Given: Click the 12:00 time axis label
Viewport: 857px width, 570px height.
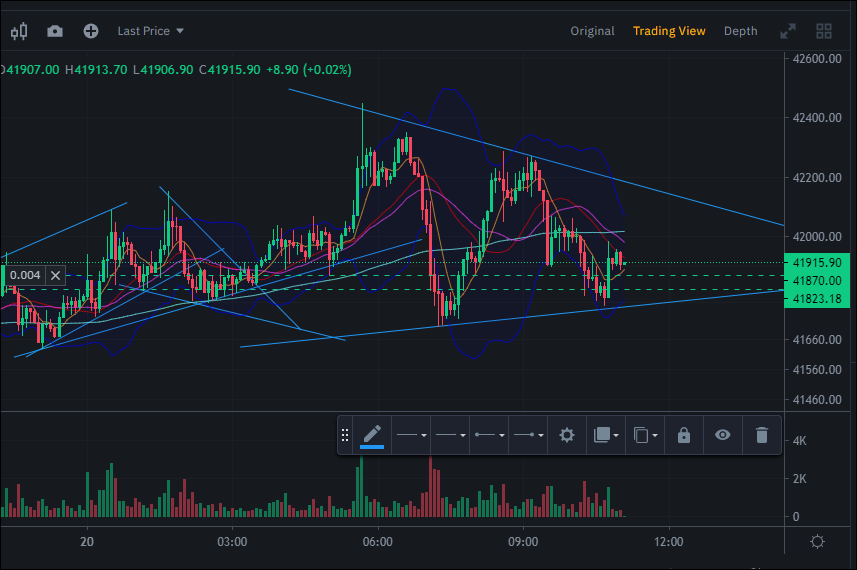Looking at the screenshot, I should [668, 542].
